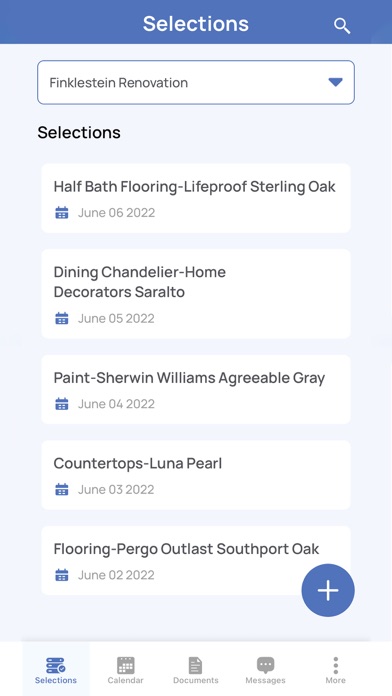The image size is (392, 696).
Task: Click the June 05 2022 date
Action: pos(116,318)
